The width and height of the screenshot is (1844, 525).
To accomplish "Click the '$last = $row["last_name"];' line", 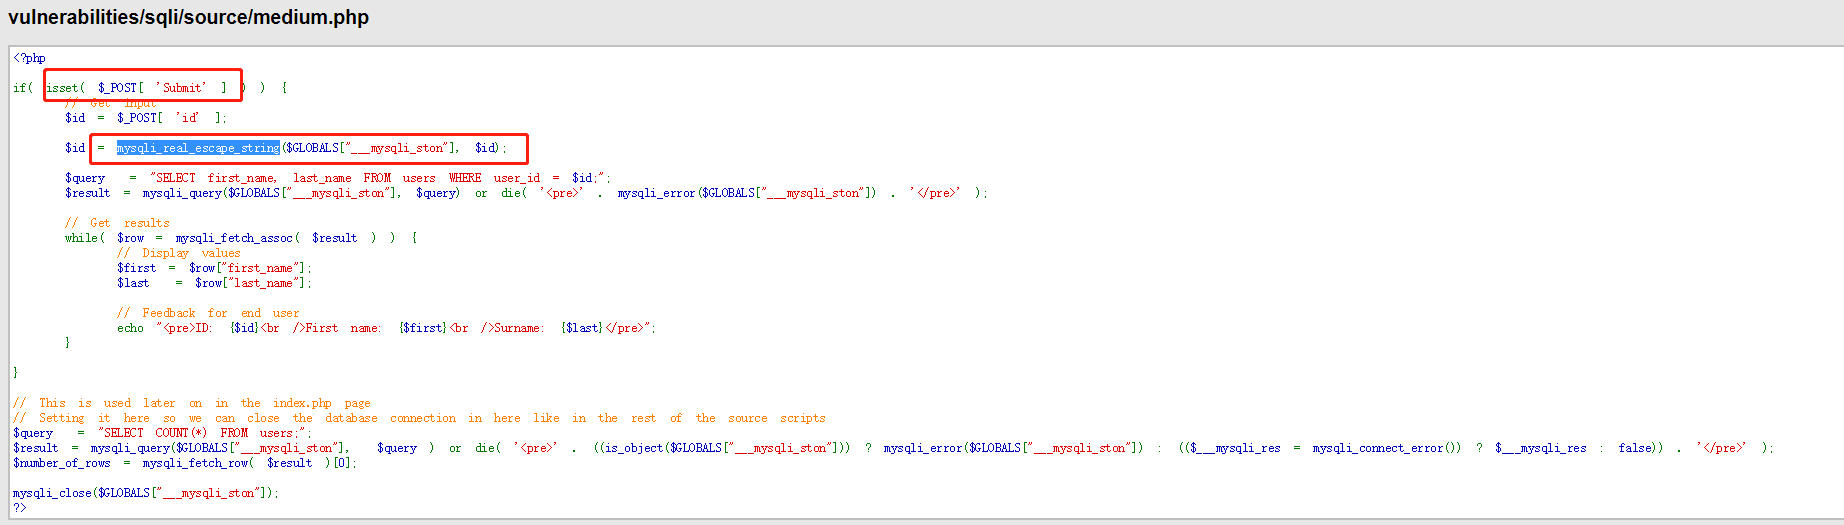I will [x=214, y=283].
